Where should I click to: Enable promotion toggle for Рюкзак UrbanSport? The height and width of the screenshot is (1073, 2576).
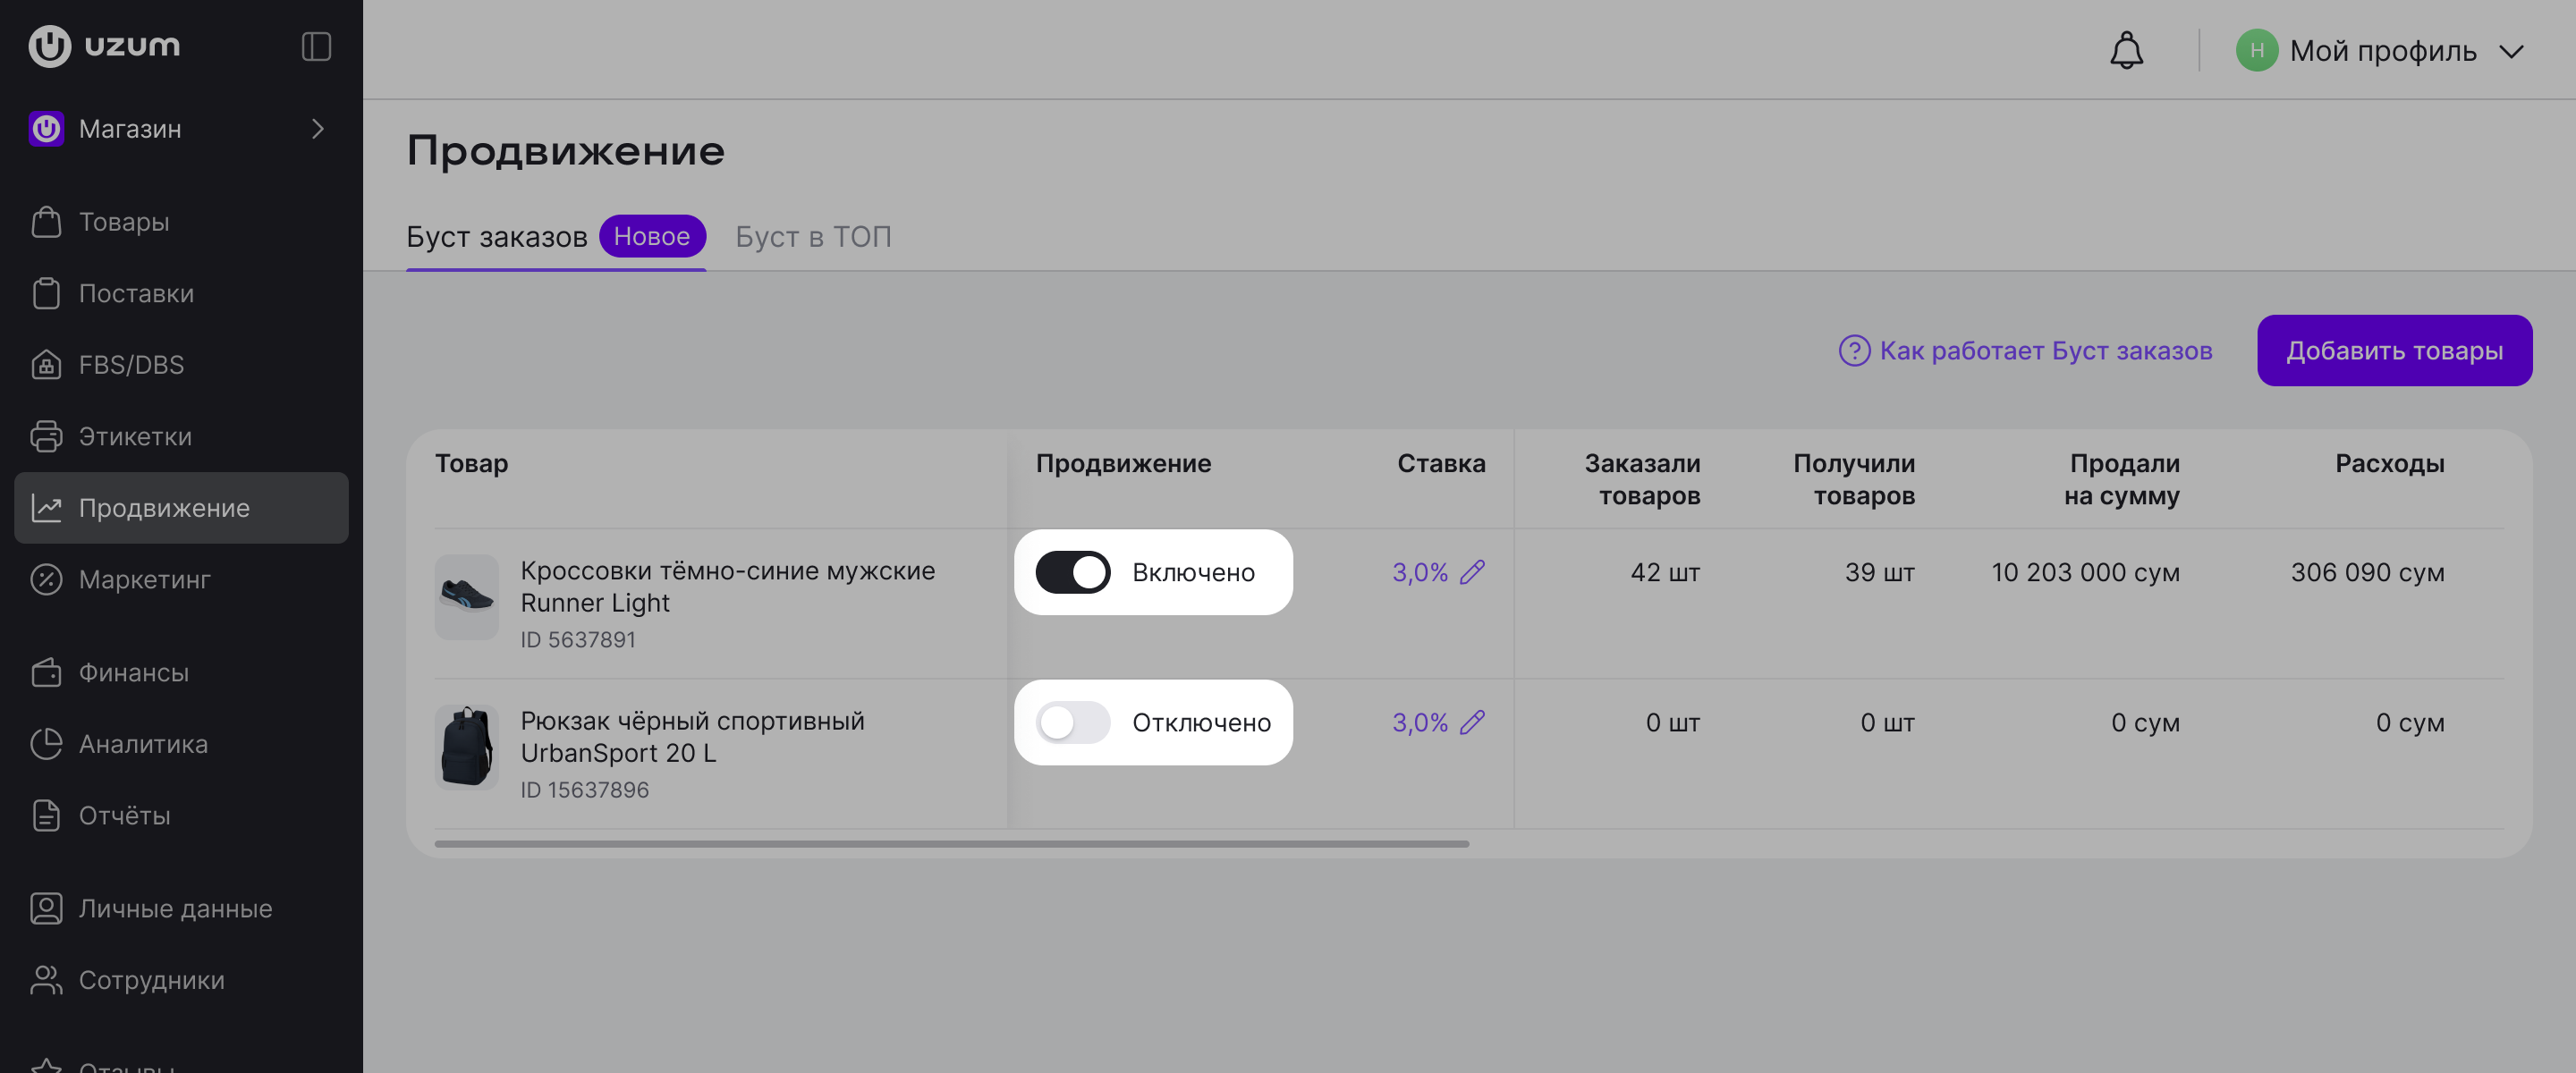[1072, 722]
